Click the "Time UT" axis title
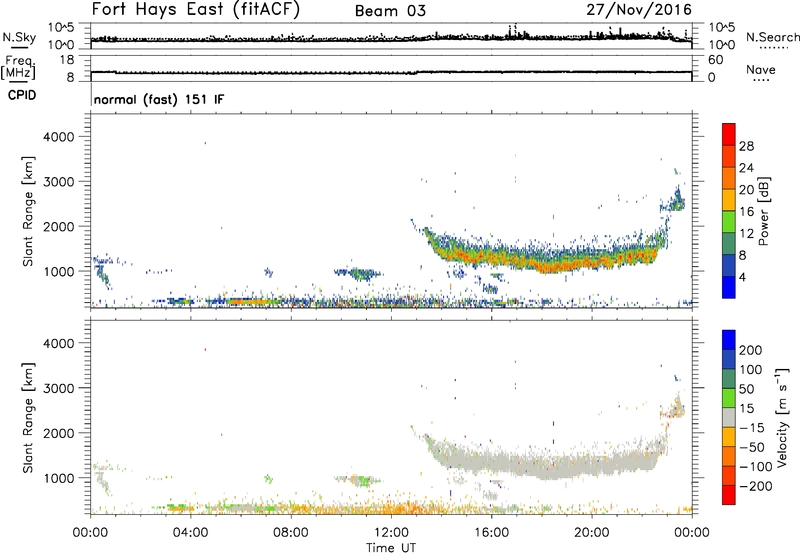The width and height of the screenshot is (800, 554). pyautogui.click(x=391, y=547)
